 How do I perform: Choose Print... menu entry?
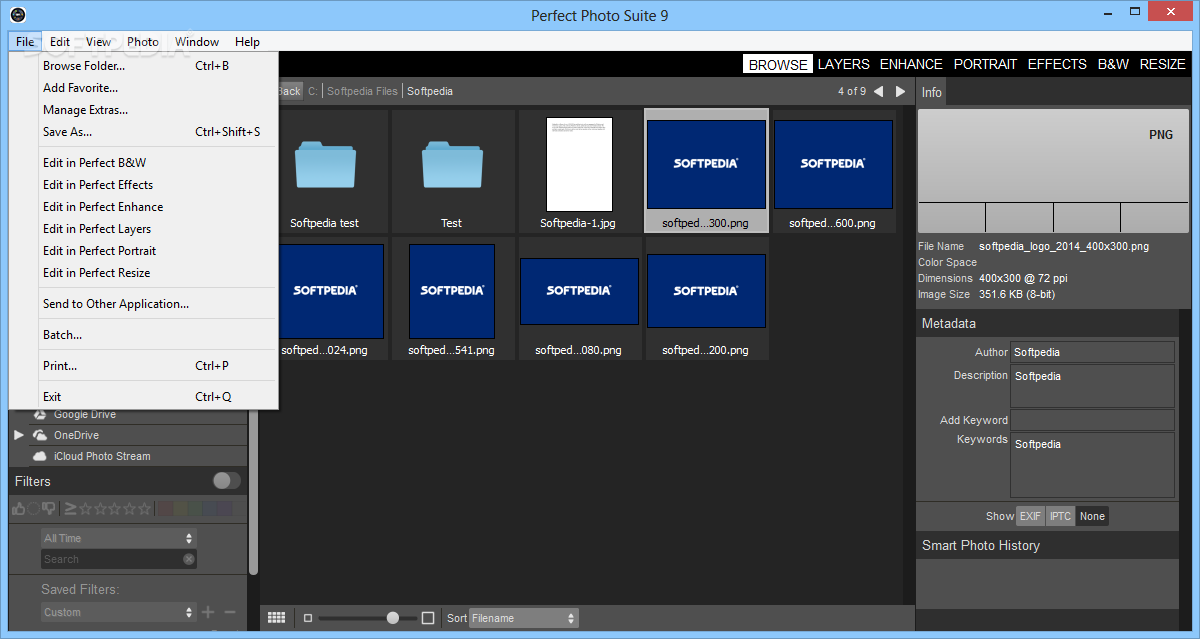(x=143, y=366)
